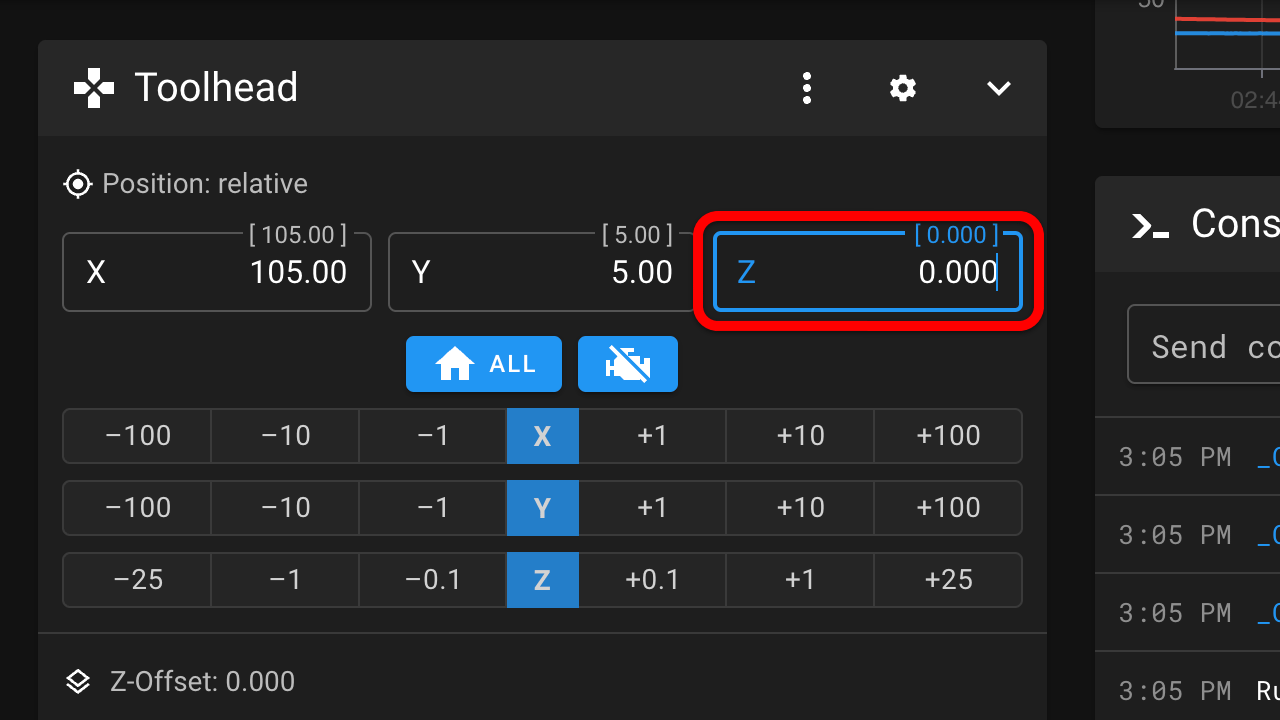This screenshot has height=720, width=1280.
Task: Click the motors off icon button
Action: [x=627, y=364]
